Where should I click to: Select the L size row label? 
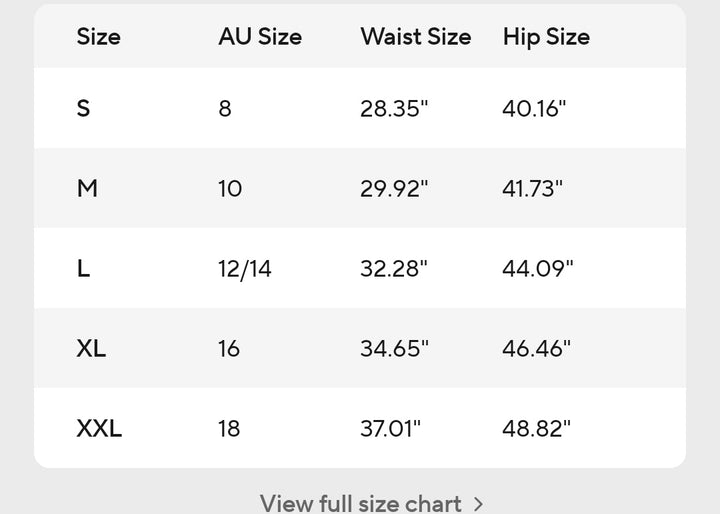click(83, 268)
